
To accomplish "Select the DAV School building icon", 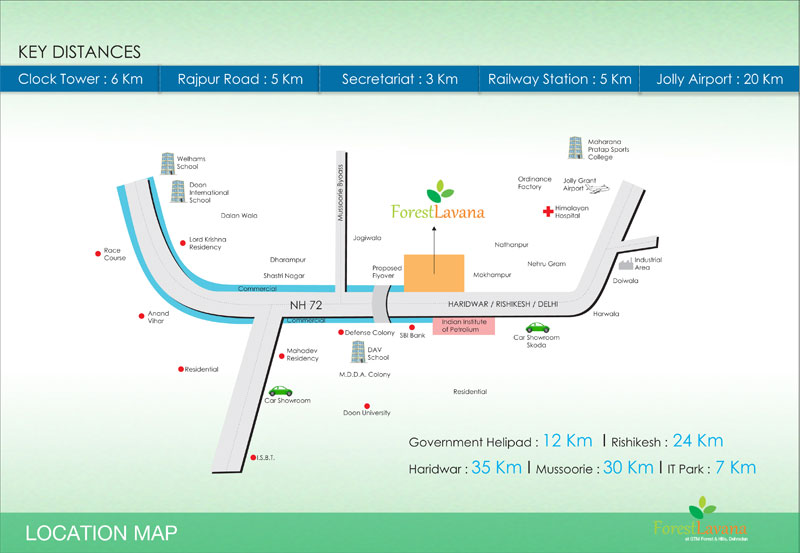I will [358, 352].
